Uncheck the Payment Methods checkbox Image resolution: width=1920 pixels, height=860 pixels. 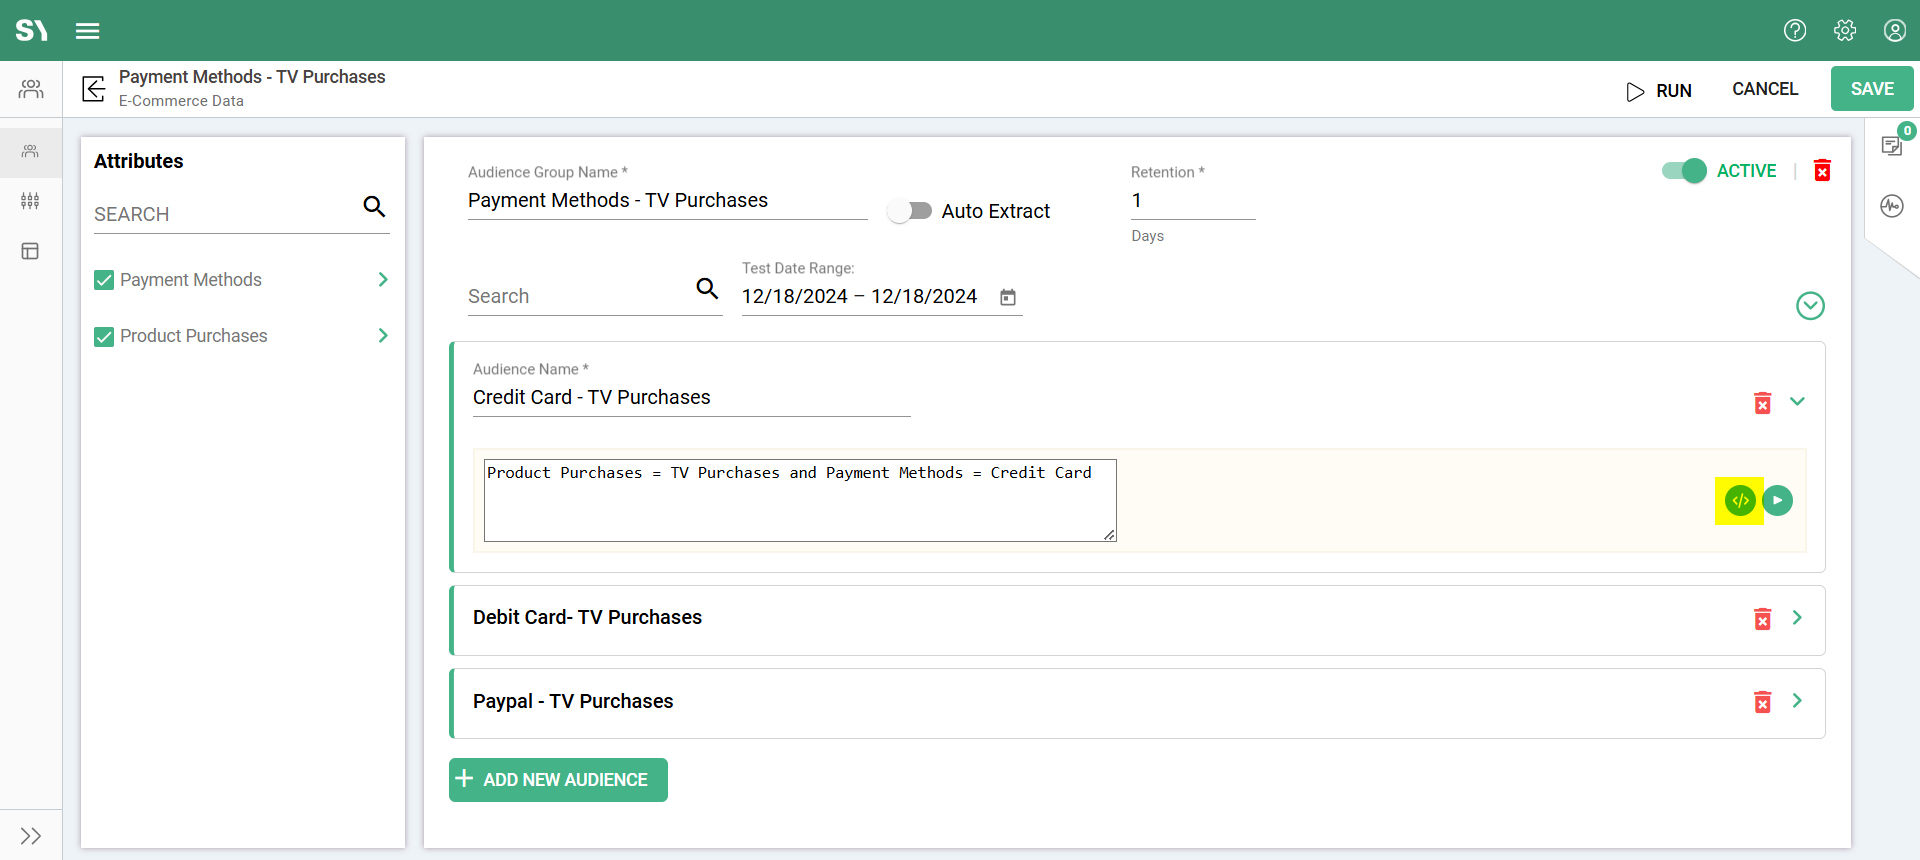104,280
